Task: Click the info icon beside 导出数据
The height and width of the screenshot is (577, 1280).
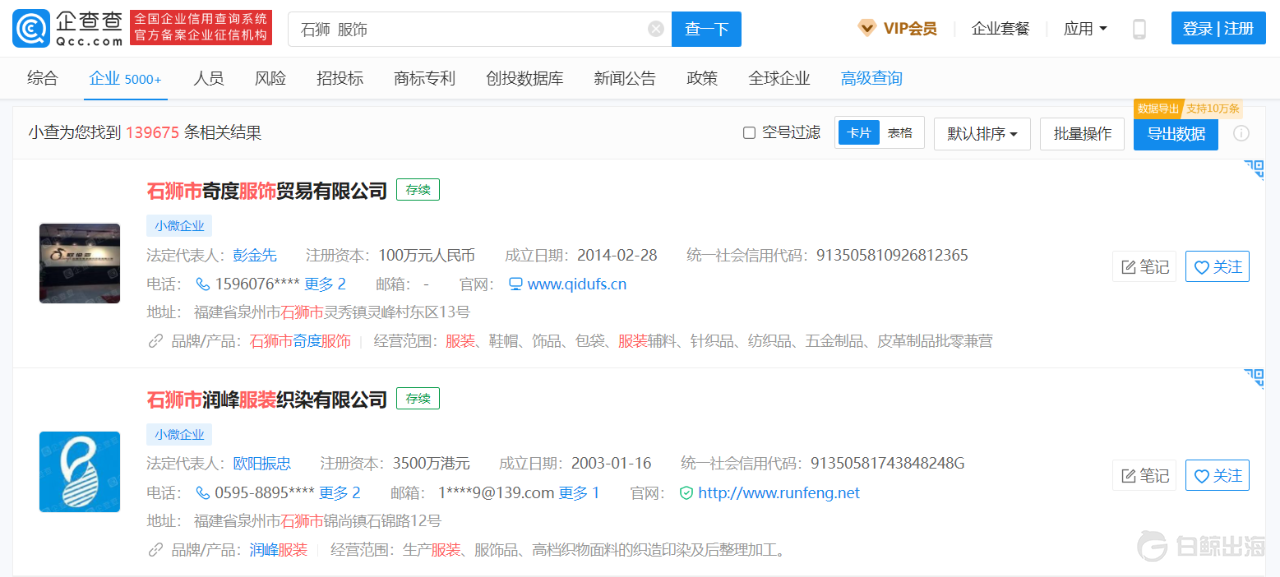Action: point(1241,134)
